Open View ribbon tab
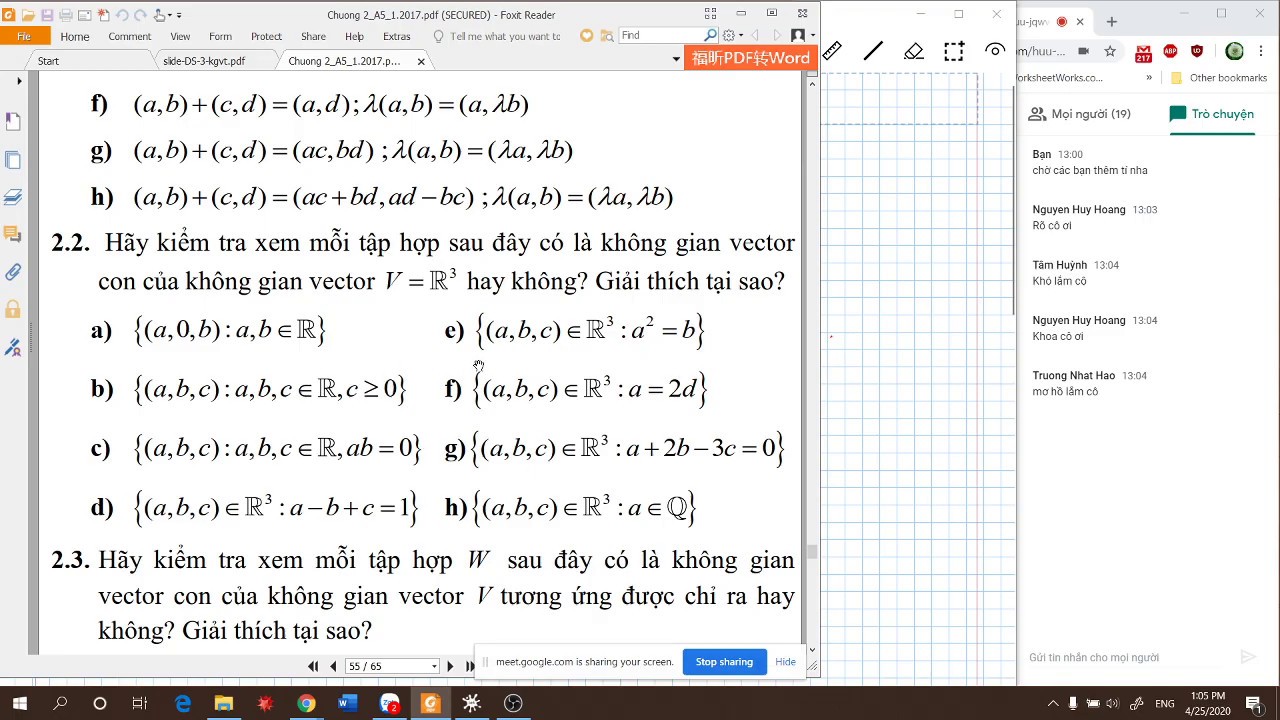Viewport: 1280px width, 720px height. 180,36
